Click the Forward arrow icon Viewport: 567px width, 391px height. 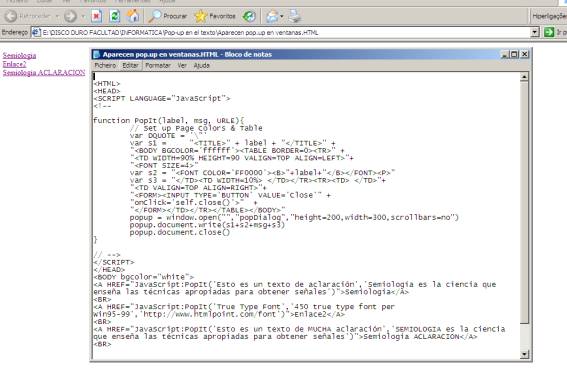click(70, 16)
